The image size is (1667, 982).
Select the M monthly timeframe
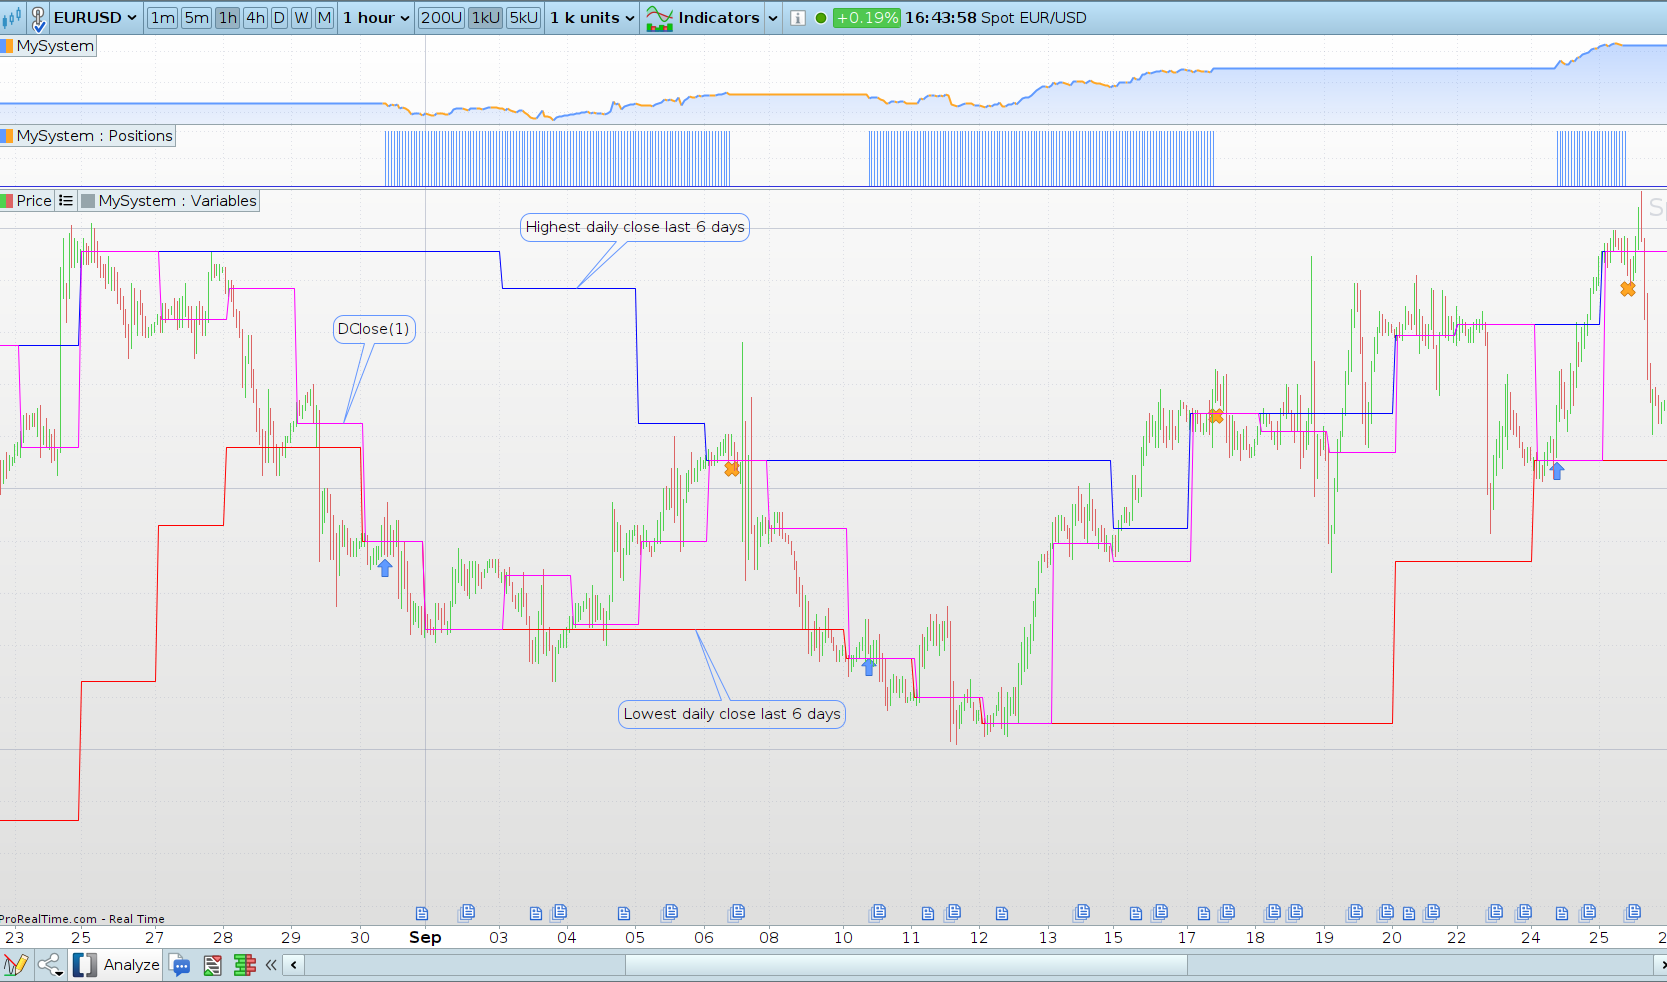tap(324, 18)
